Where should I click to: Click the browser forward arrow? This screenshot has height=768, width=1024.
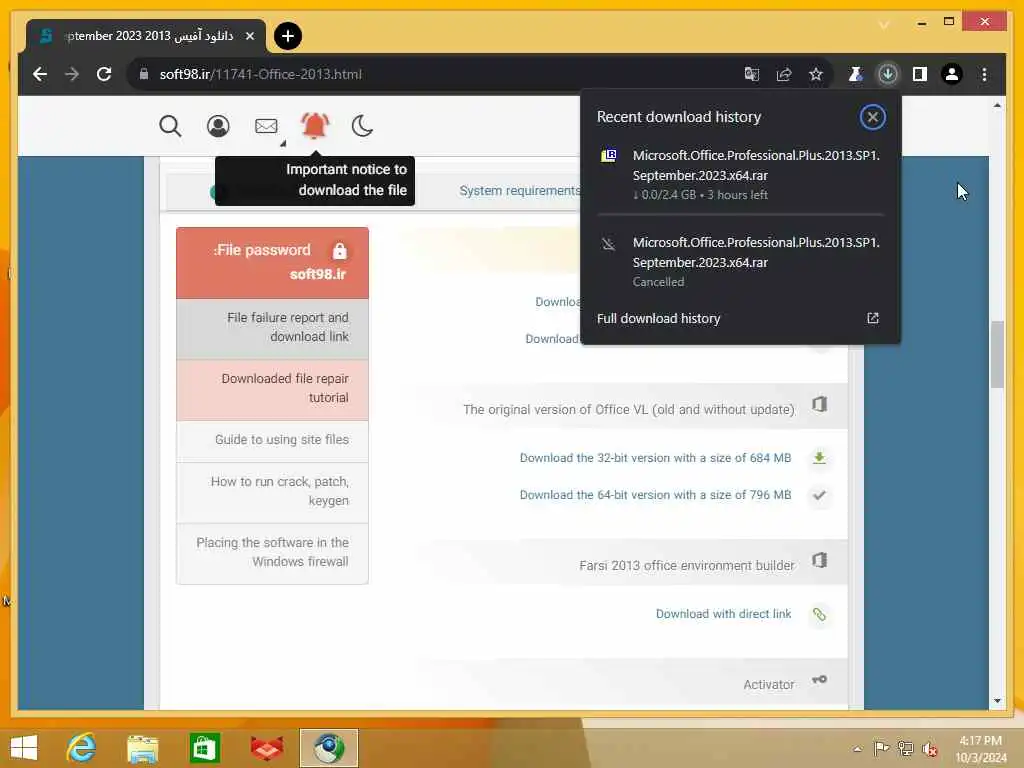pyautogui.click(x=72, y=74)
